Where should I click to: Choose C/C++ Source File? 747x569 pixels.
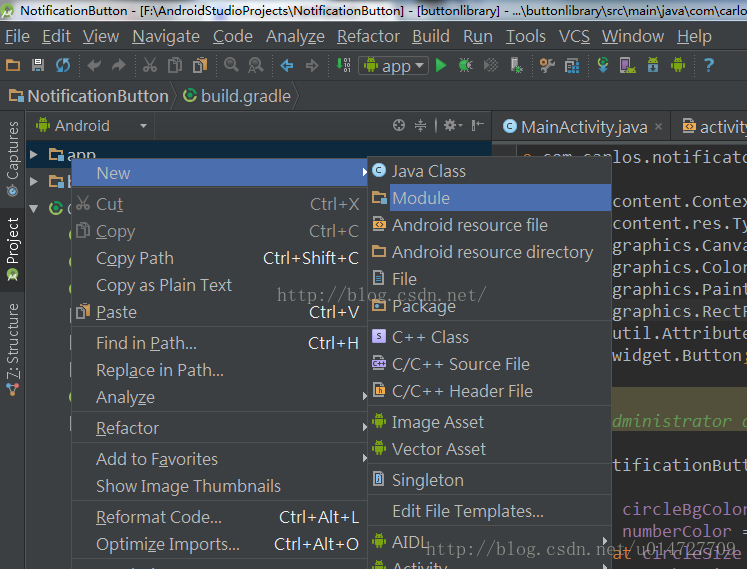point(490,364)
